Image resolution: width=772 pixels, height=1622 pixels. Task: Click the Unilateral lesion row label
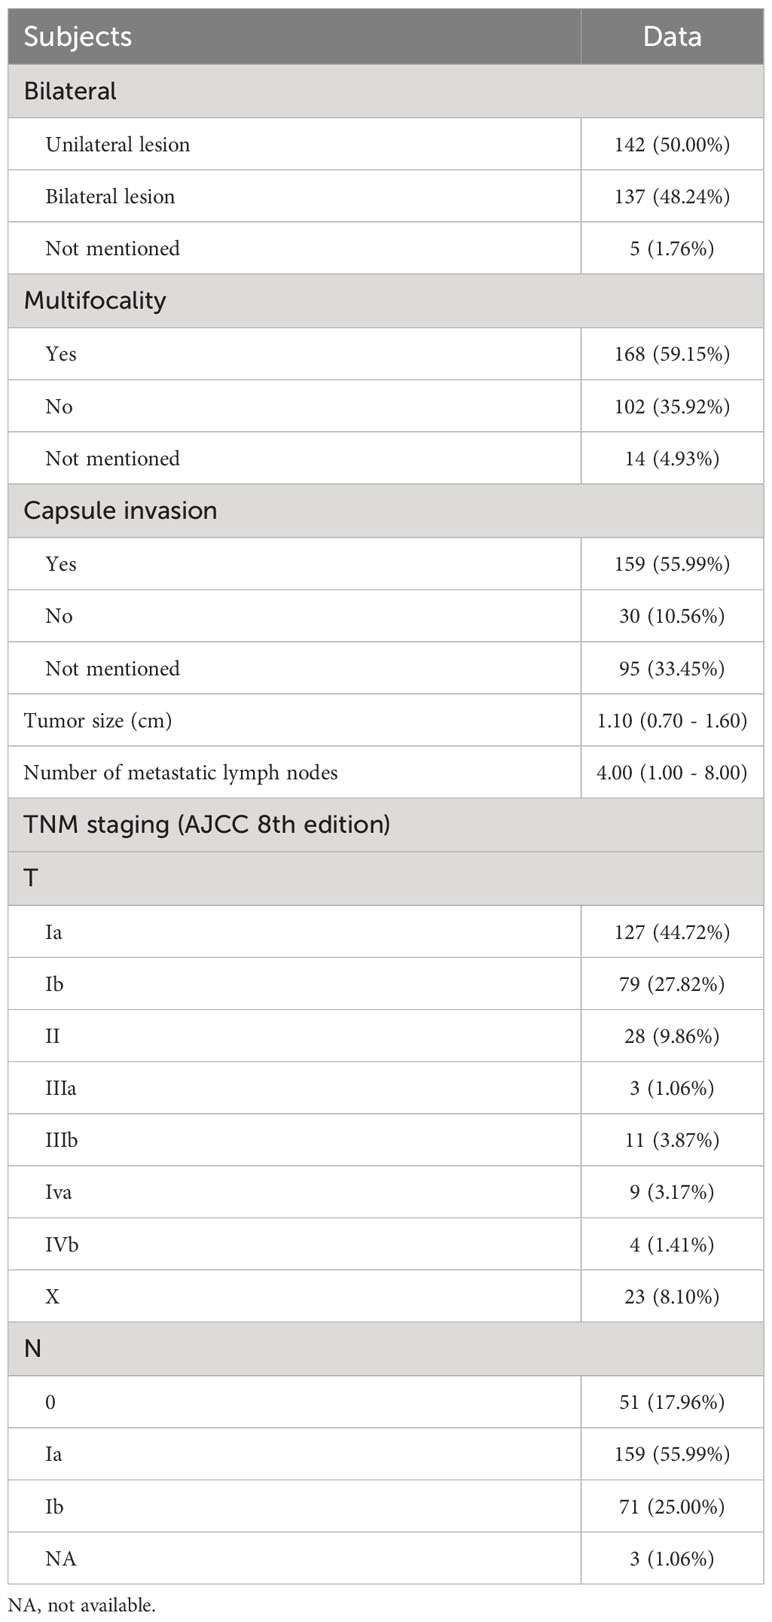pyautogui.click(x=117, y=144)
